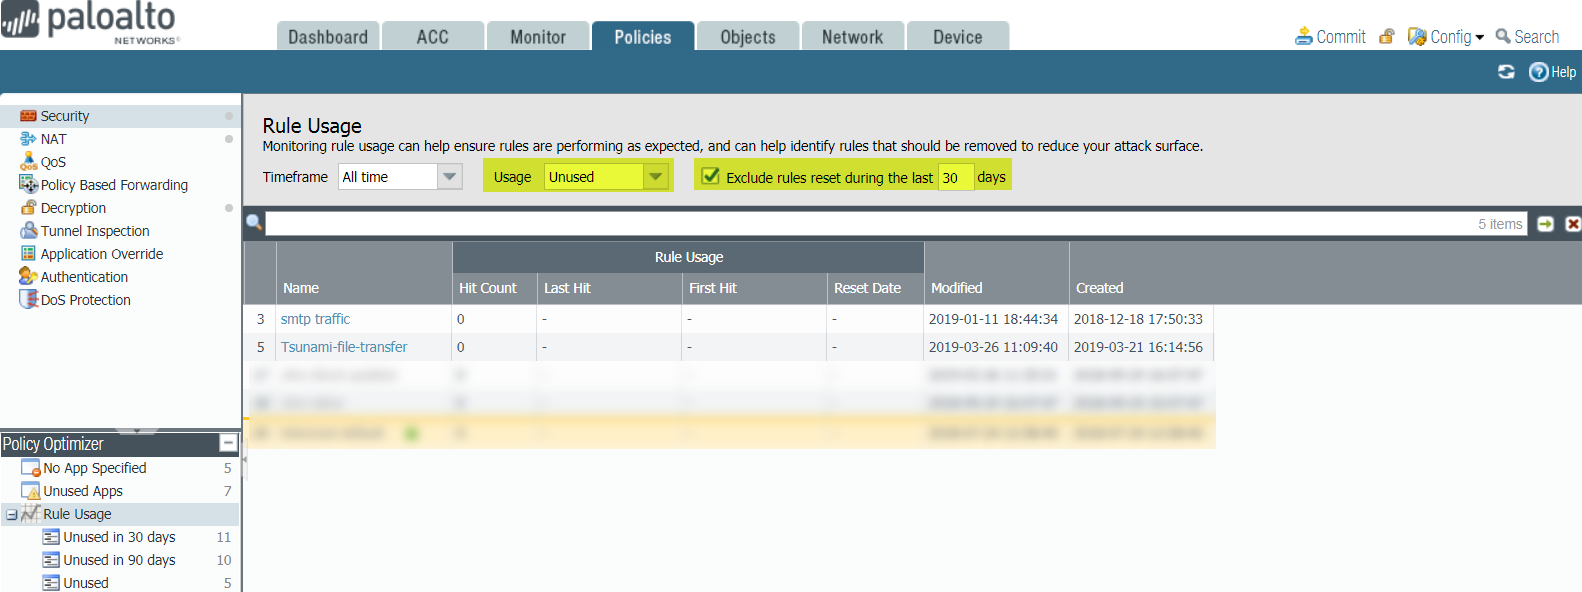
Task: Sort by Reset Date column header
Action: tap(876, 288)
